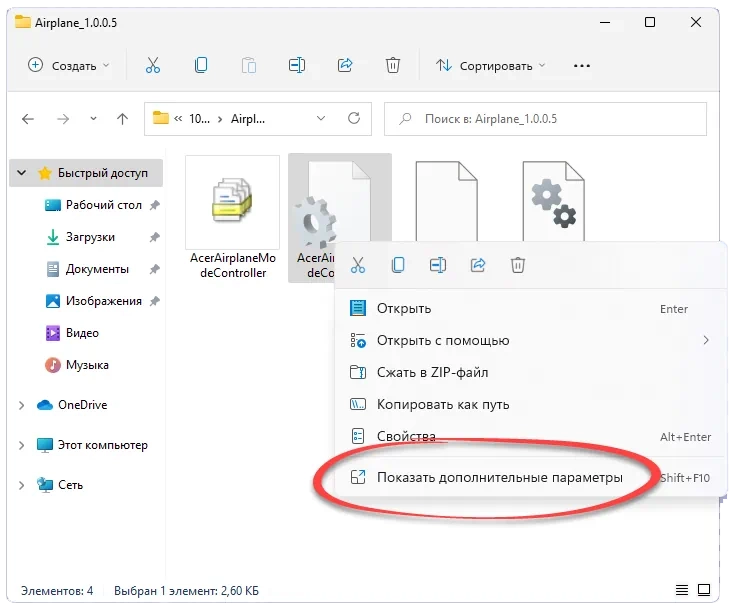This screenshot has width=733, height=605.
Task: Click the Refresh icon in address bar
Action: 354,118
